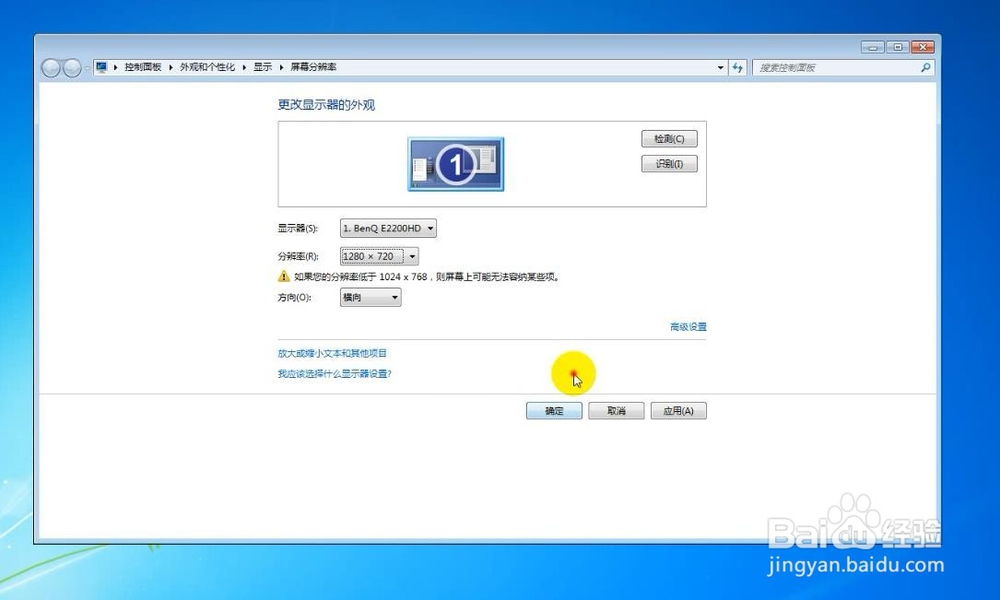Select the monitor 1 preview thumbnail

tap(454, 163)
